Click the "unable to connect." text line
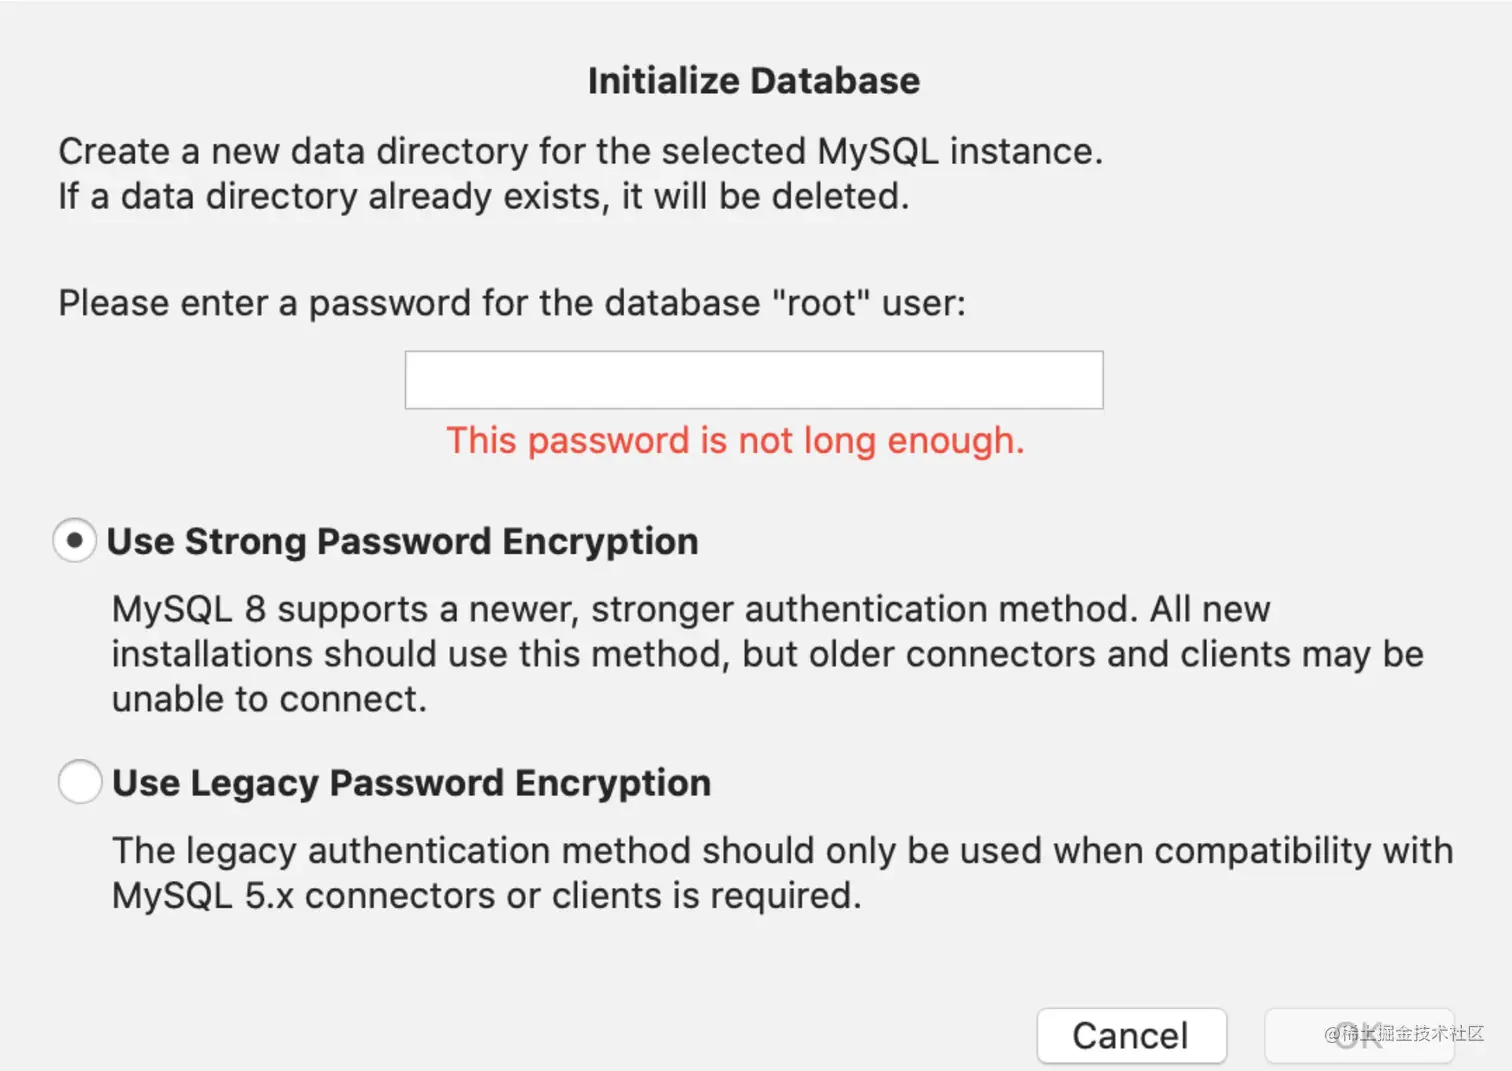 pyautogui.click(x=269, y=699)
